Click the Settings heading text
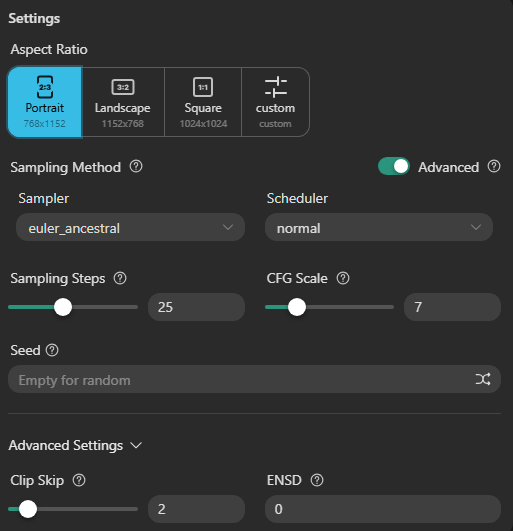The height and width of the screenshot is (531, 513). point(34,19)
